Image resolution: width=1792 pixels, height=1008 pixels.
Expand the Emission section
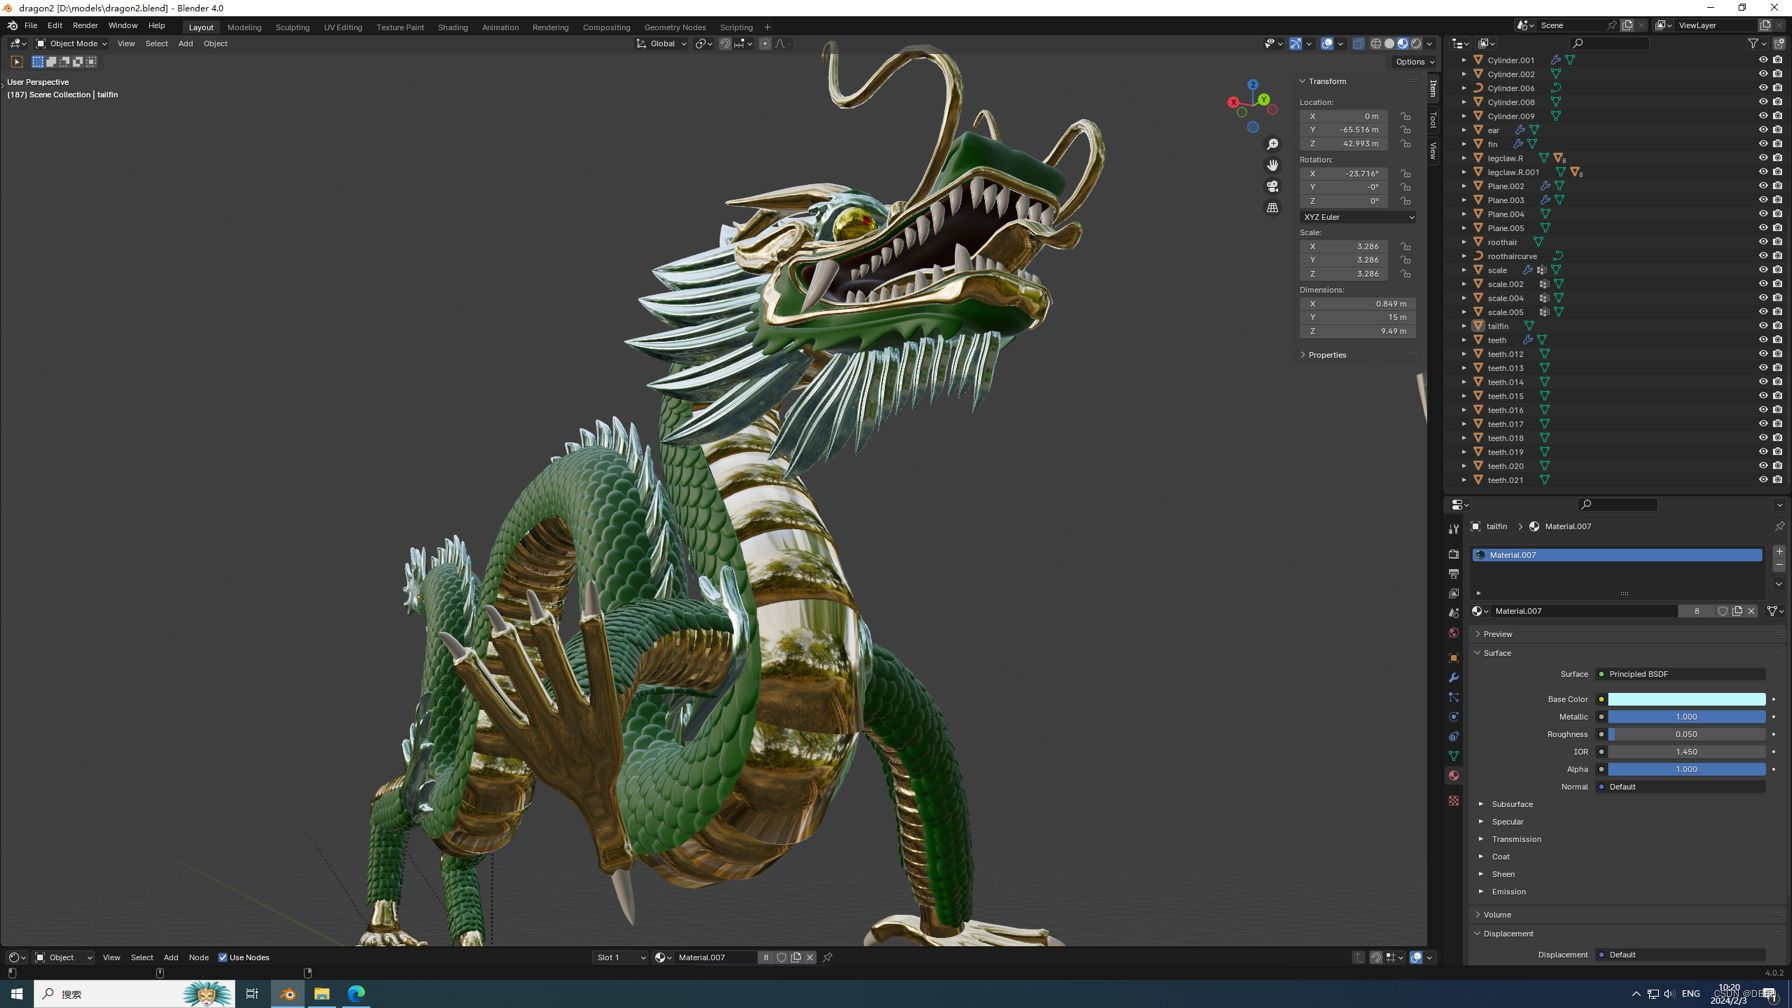click(1482, 892)
